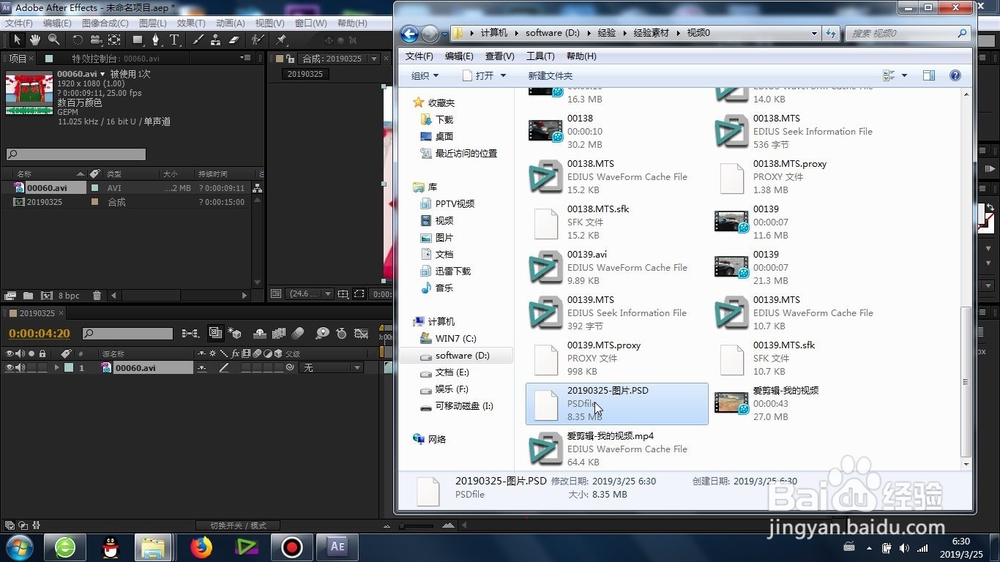Open Explorer 工具(T) menu
The image size is (1000, 562).
[540, 56]
